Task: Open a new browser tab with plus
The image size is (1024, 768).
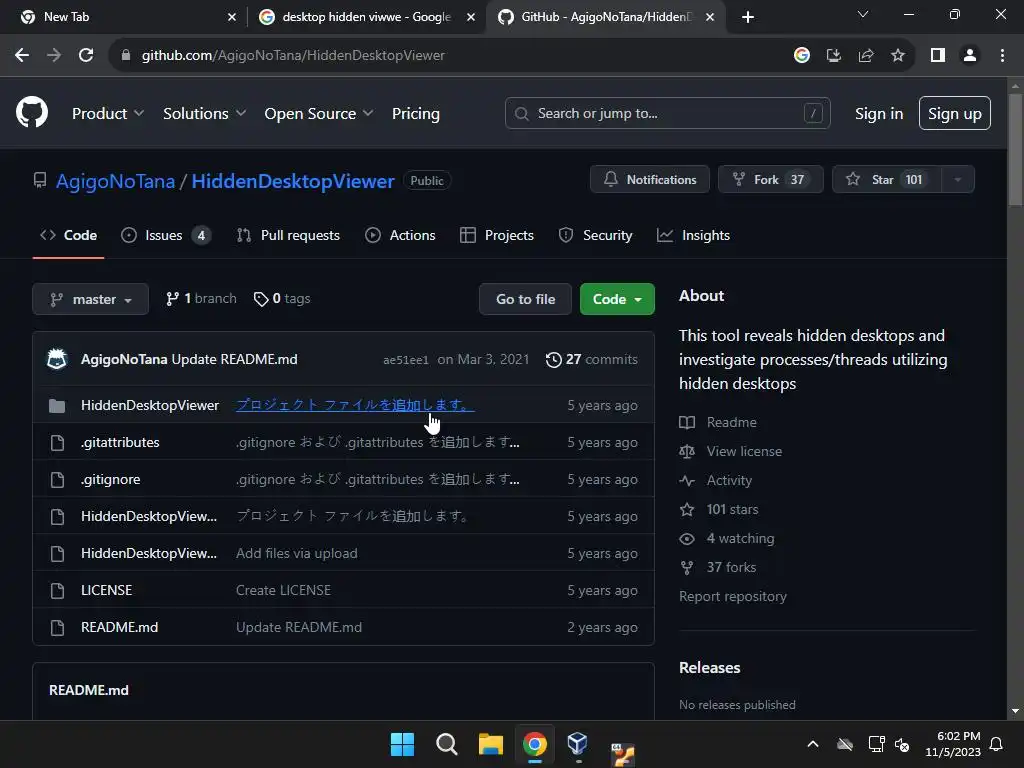Action: coord(748,17)
